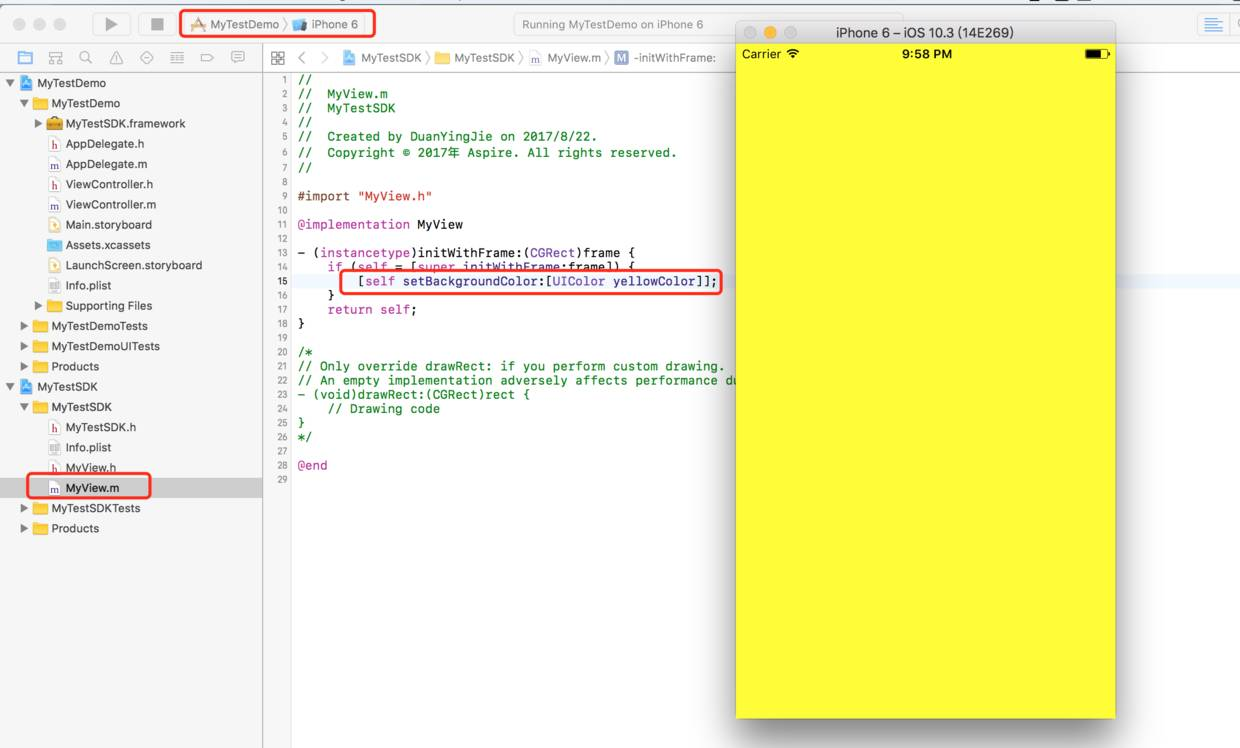Open the Report navigator
The width and height of the screenshot is (1240, 748).
click(x=238, y=58)
